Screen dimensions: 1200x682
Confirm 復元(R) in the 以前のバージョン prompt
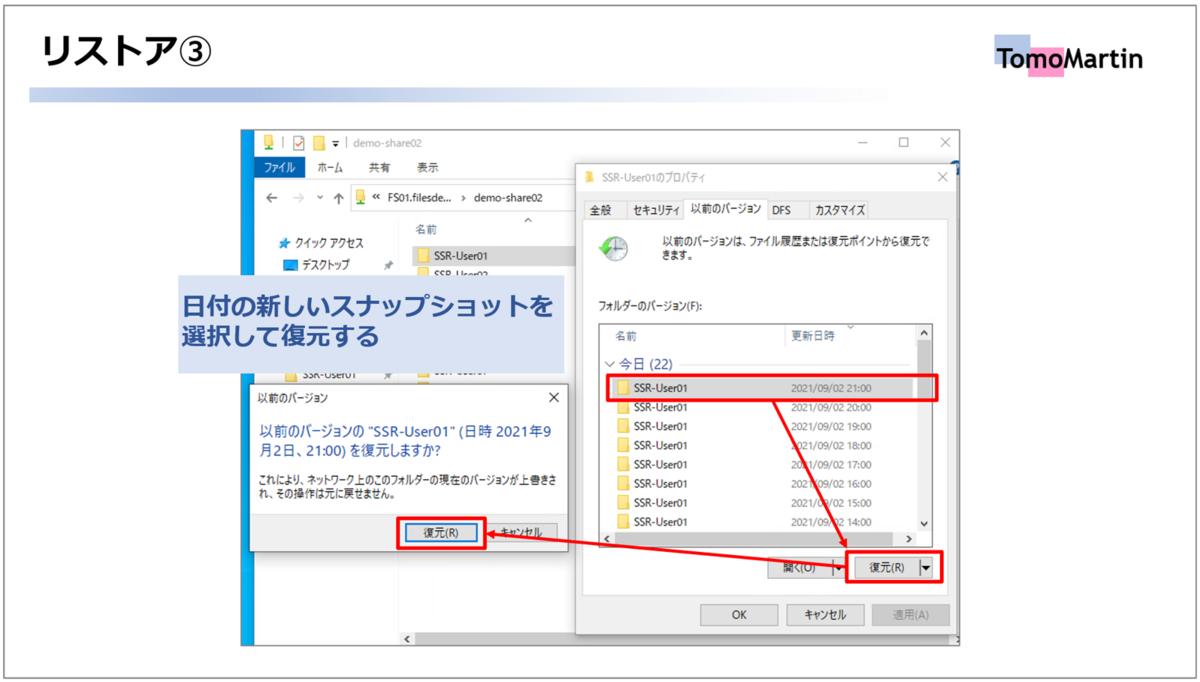[x=441, y=533]
